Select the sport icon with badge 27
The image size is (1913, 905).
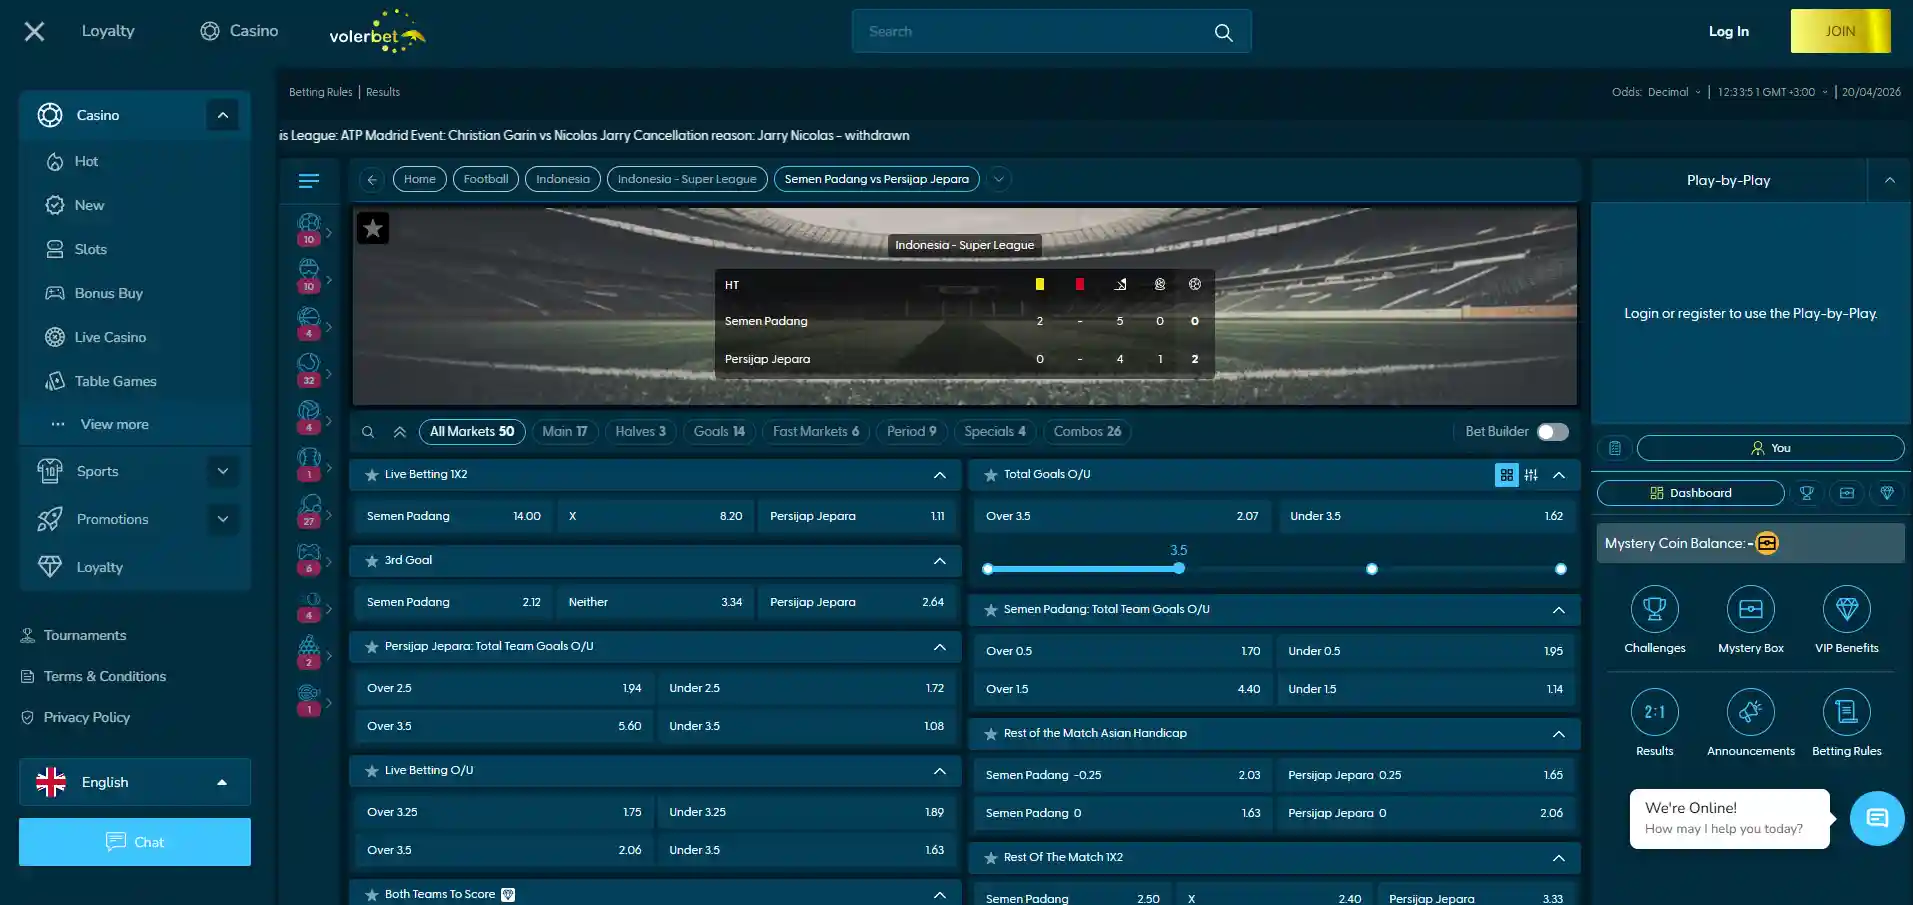pos(309,511)
